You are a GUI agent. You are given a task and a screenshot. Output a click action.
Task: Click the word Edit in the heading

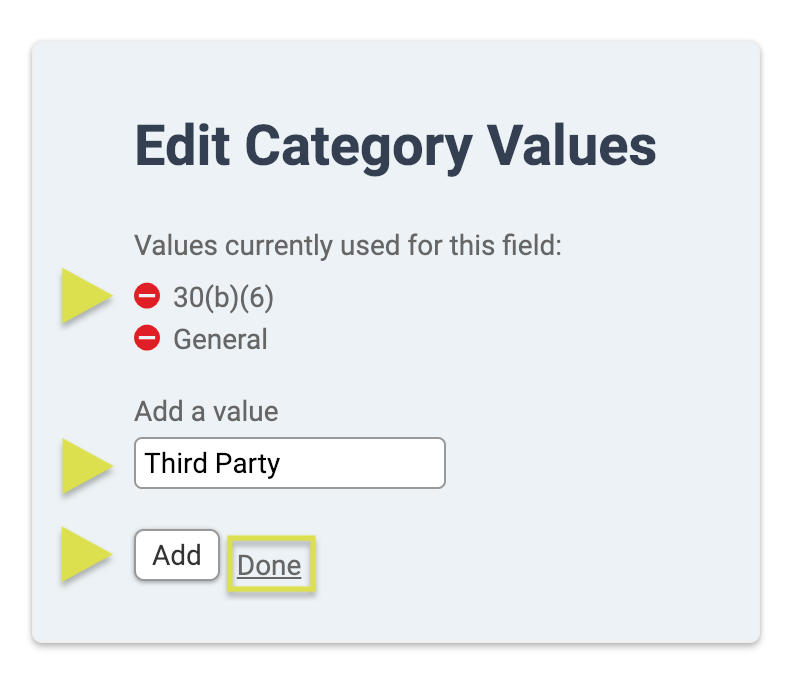(x=183, y=145)
